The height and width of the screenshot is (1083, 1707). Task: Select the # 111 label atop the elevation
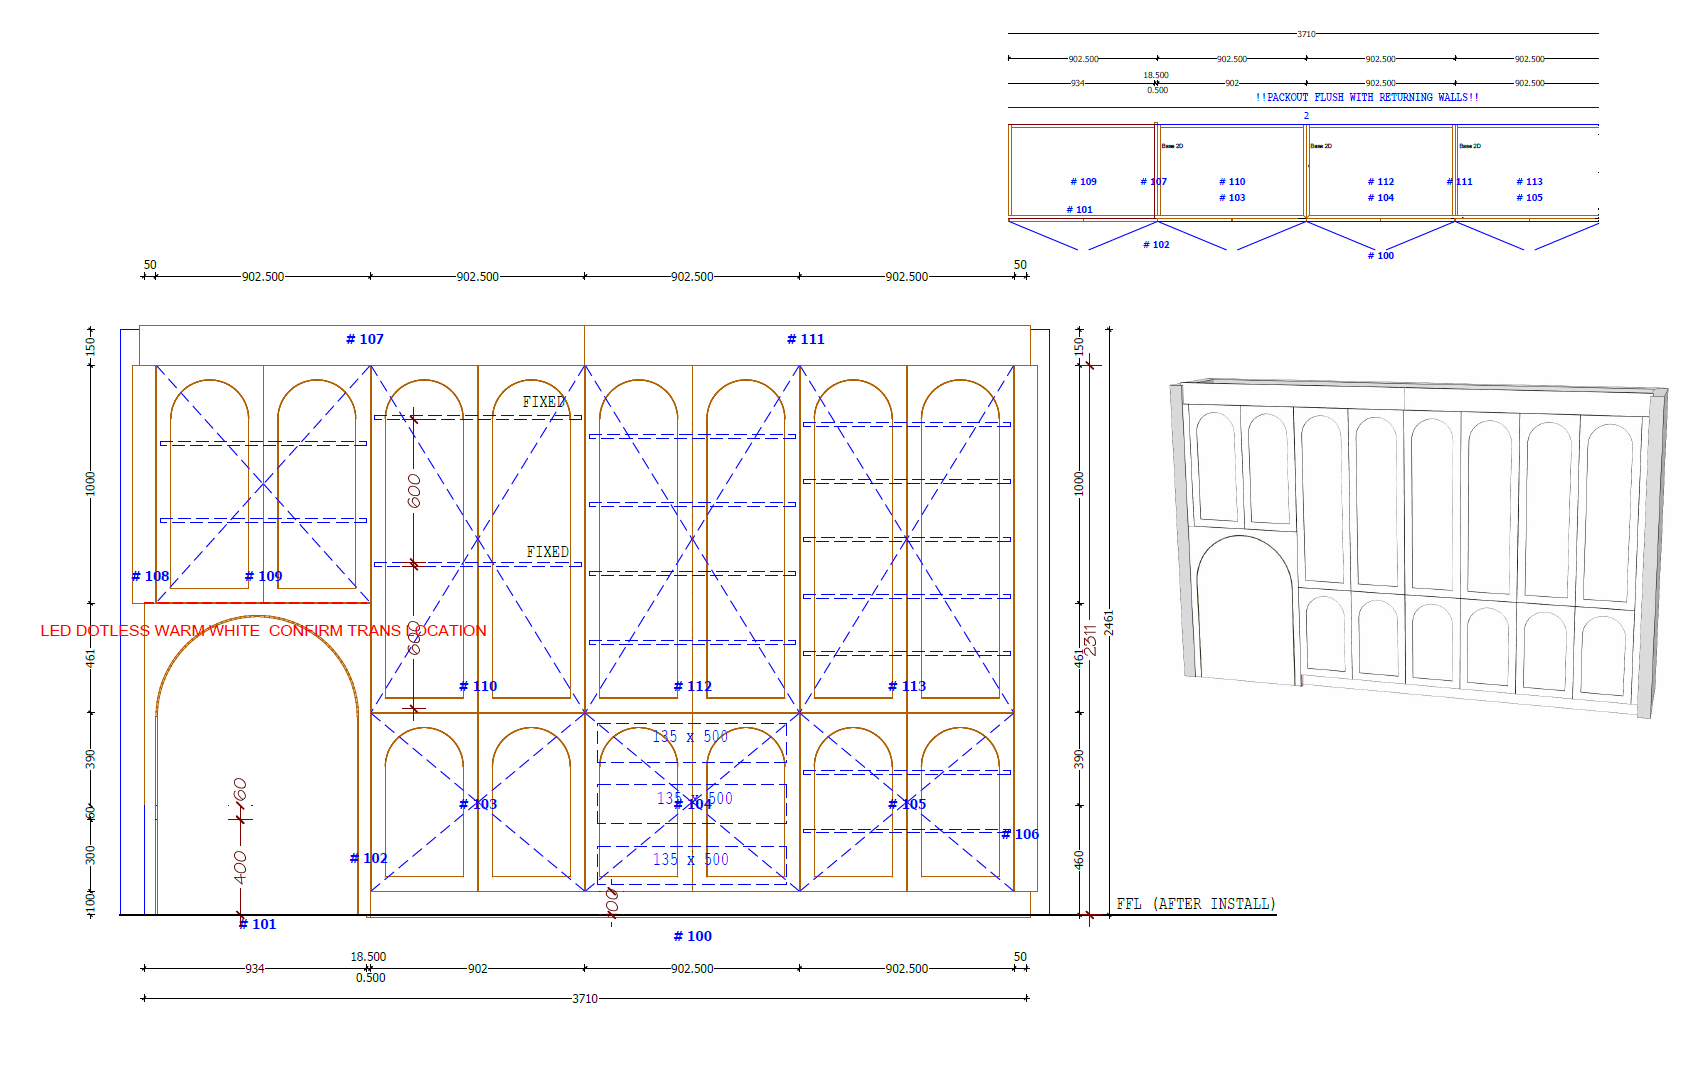pyautogui.click(x=805, y=339)
